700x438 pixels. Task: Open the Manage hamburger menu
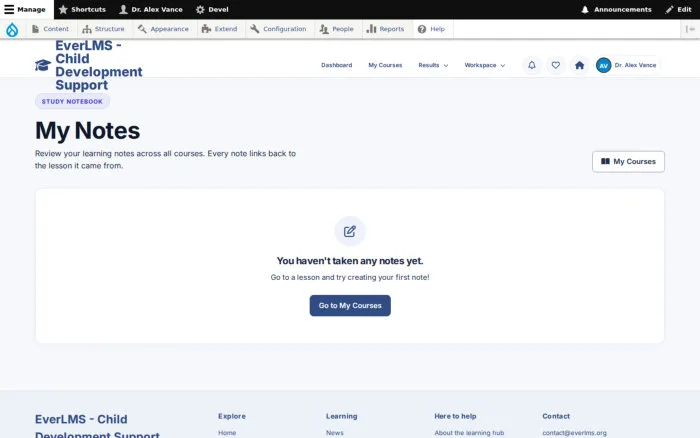point(25,9)
